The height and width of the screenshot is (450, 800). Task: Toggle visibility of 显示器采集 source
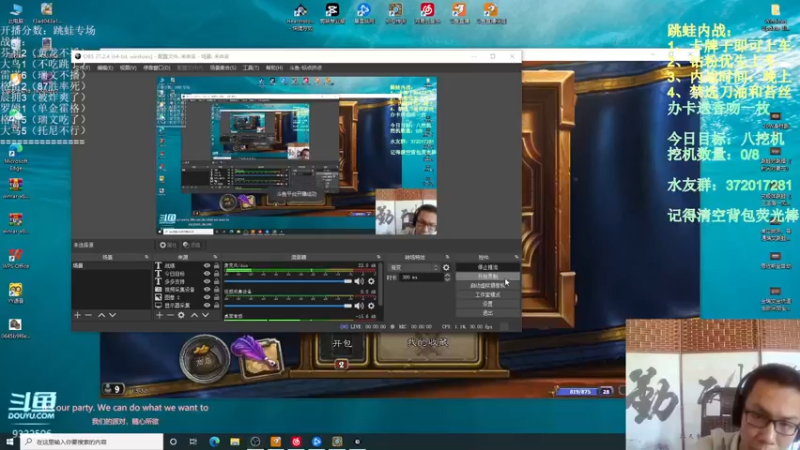[x=207, y=305]
